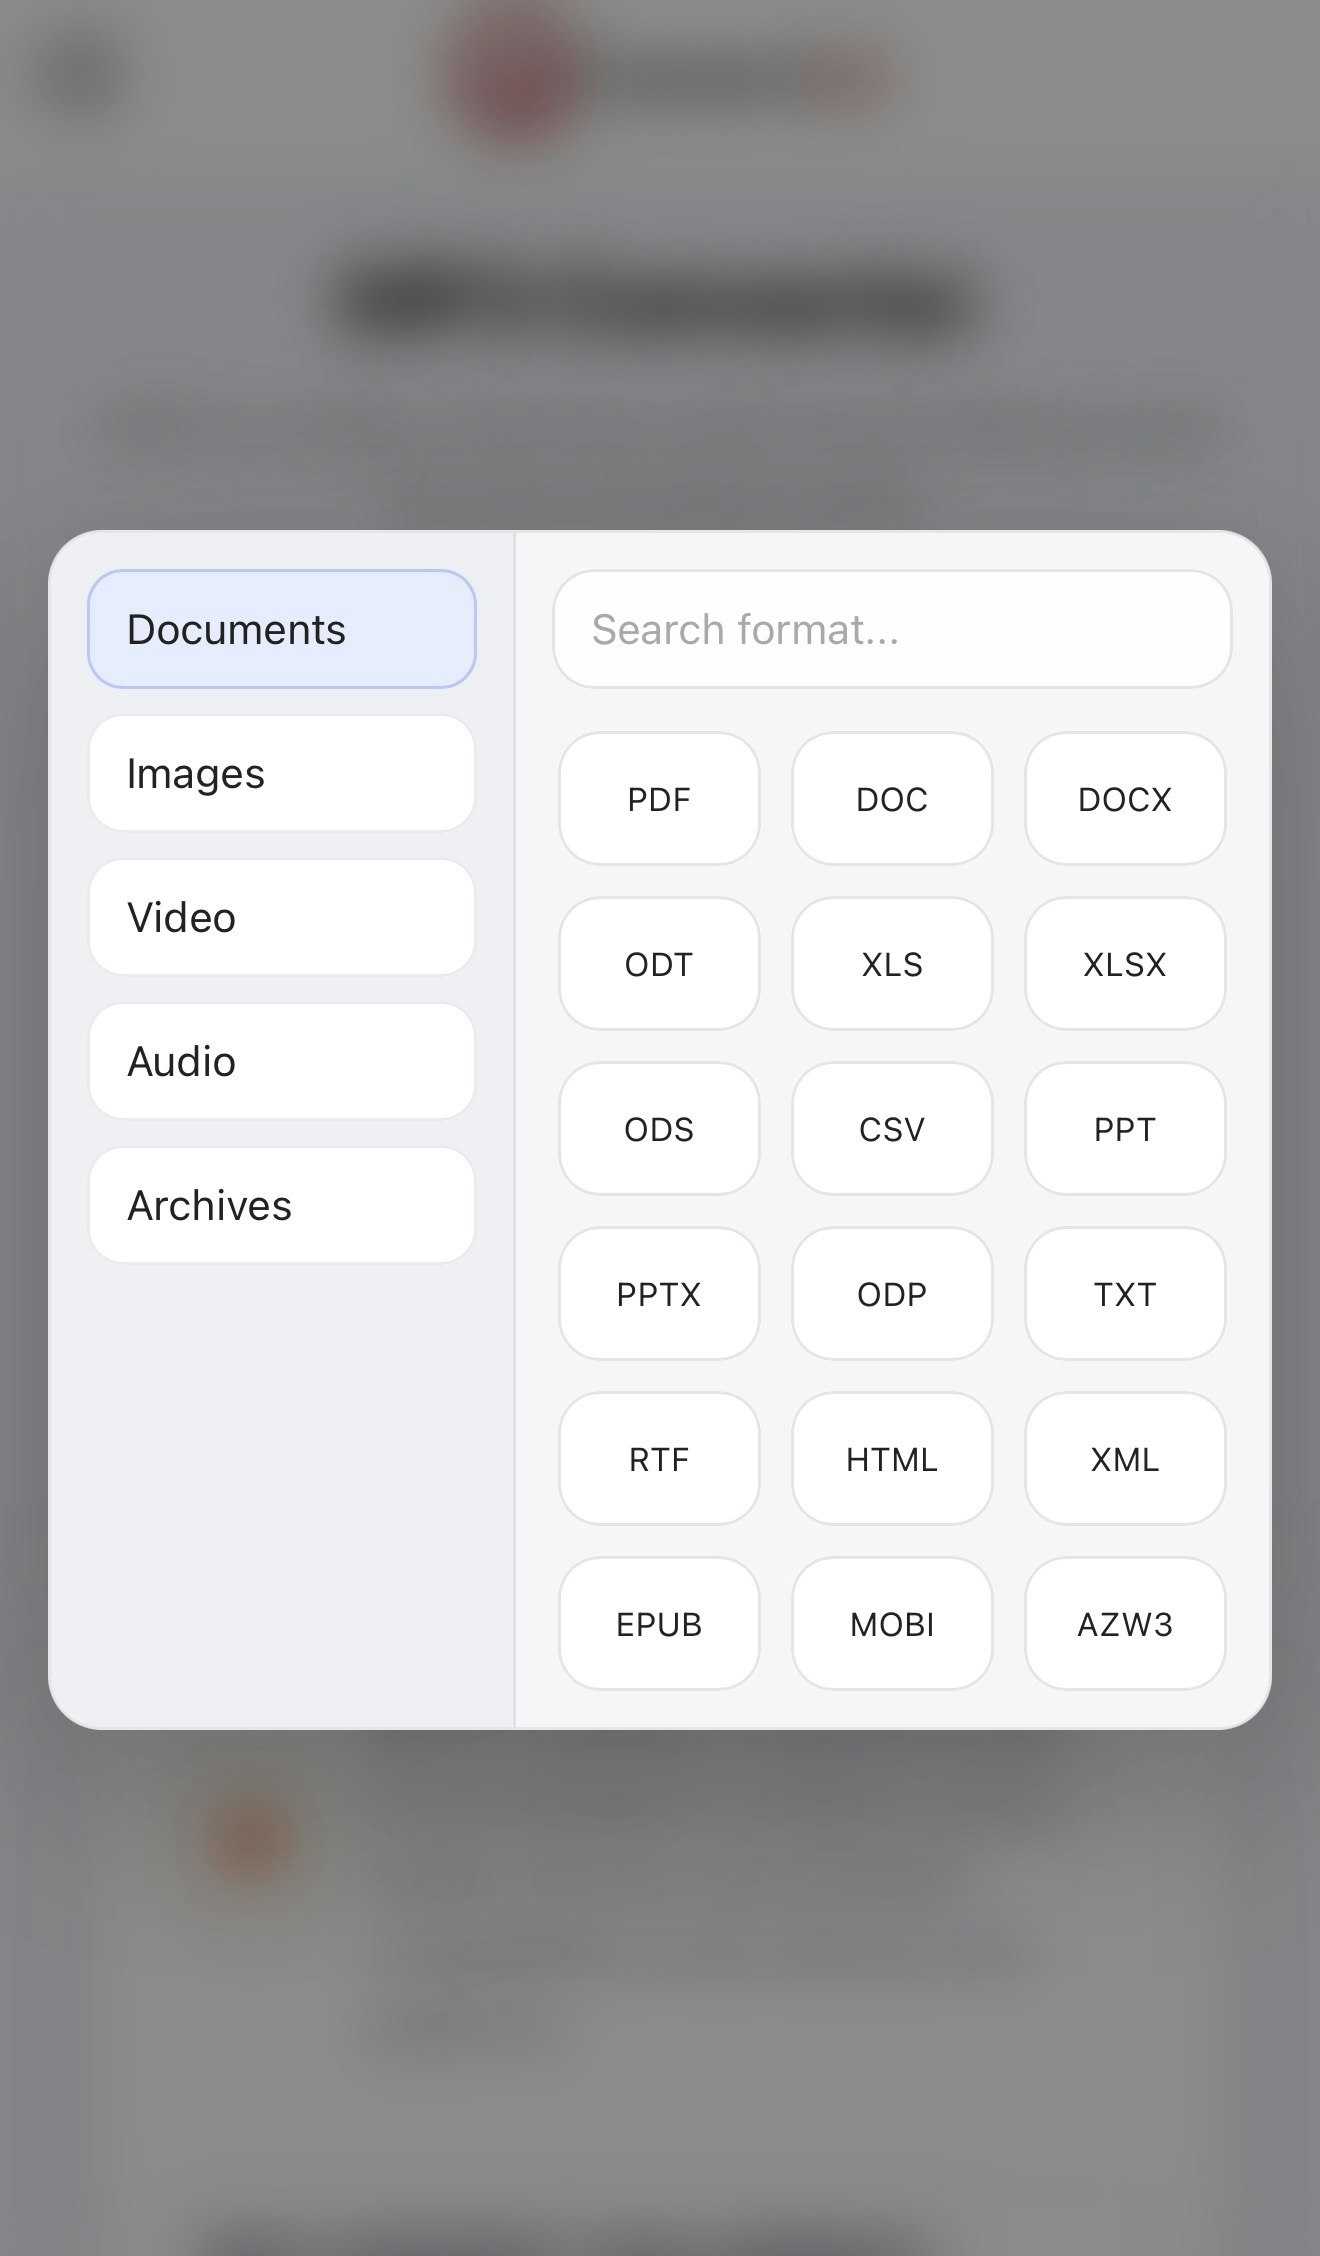Pick the ODP format
Screen dimensions: 1320x2256
coord(892,1294)
